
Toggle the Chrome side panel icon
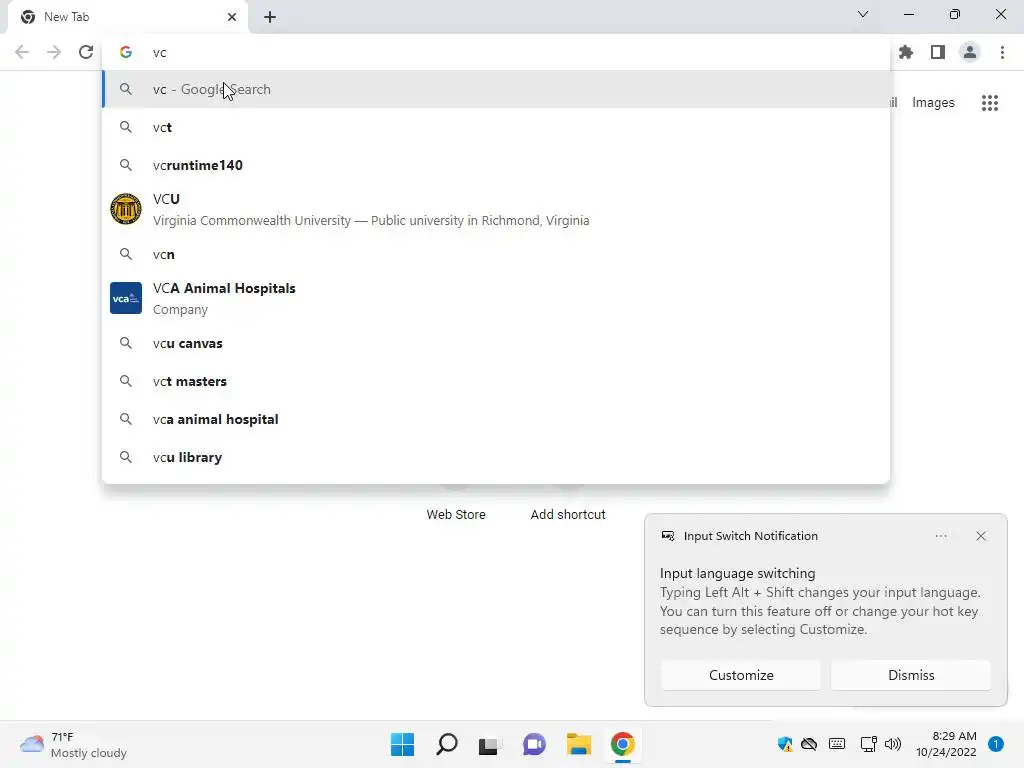click(x=938, y=52)
